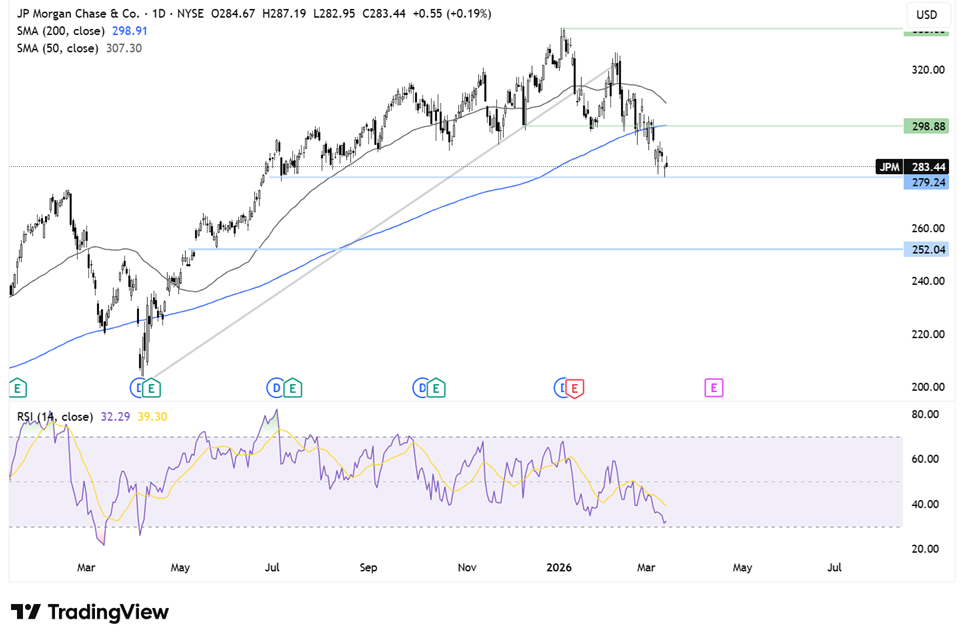The height and width of the screenshot is (642, 965).
Task: Click the blue 279.24 price level label
Action: pyautogui.click(x=926, y=182)
